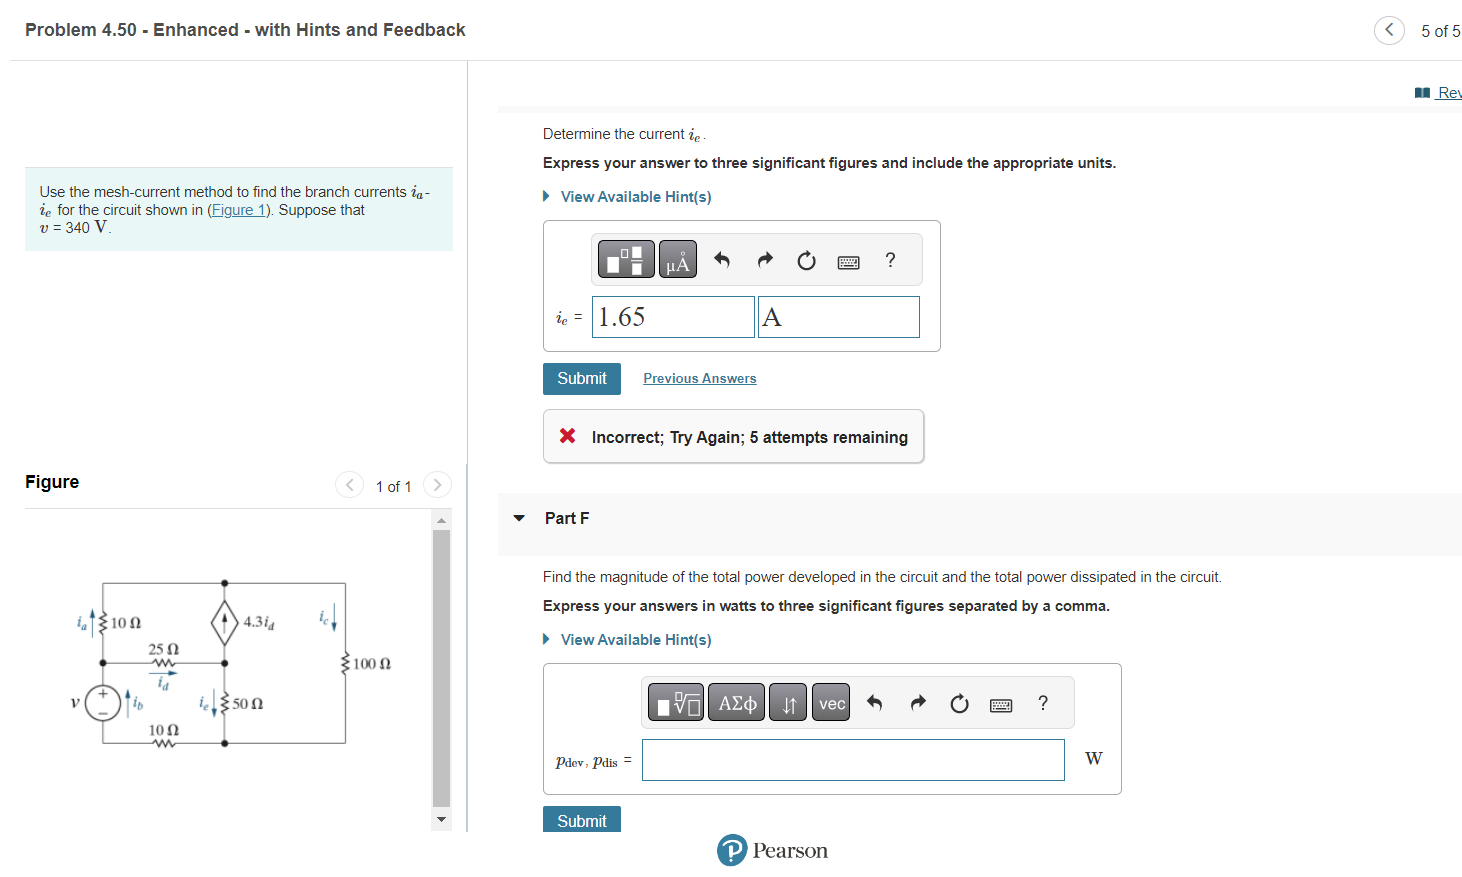This screenshot has width=1462, height=877.
Task: Redo in the Part F toolbar
Action: pos(918,703)
